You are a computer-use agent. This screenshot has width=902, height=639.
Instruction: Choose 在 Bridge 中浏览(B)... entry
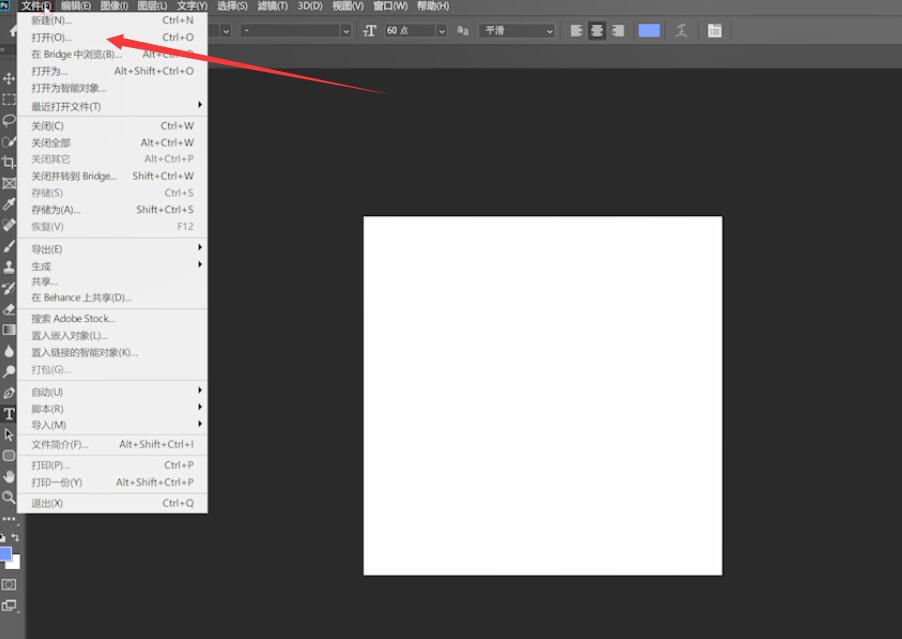point(112,54)
